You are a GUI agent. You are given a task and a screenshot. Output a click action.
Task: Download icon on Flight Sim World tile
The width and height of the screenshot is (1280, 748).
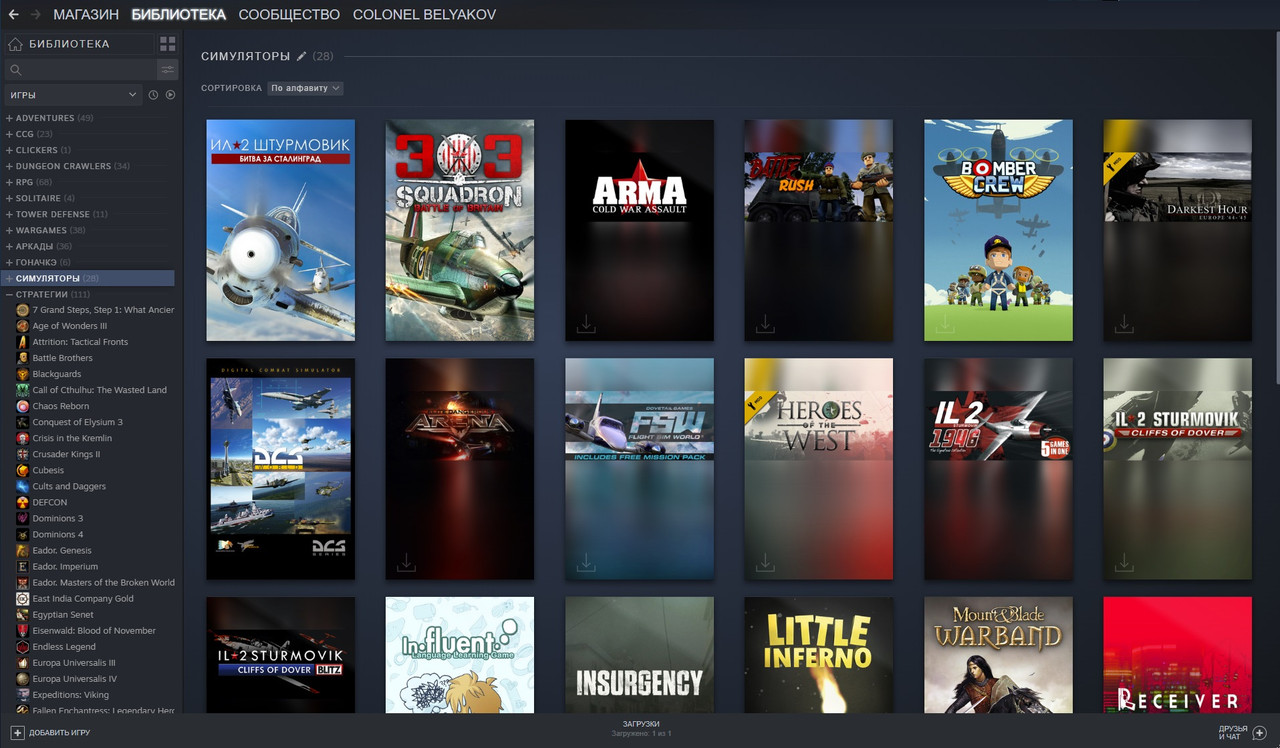[586, 564]
